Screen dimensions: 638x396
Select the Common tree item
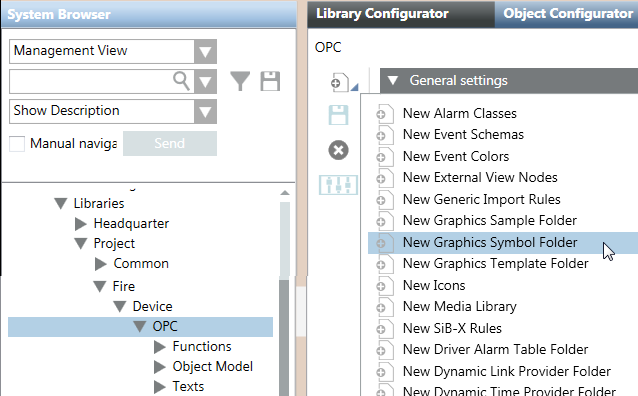pos(141,264)
